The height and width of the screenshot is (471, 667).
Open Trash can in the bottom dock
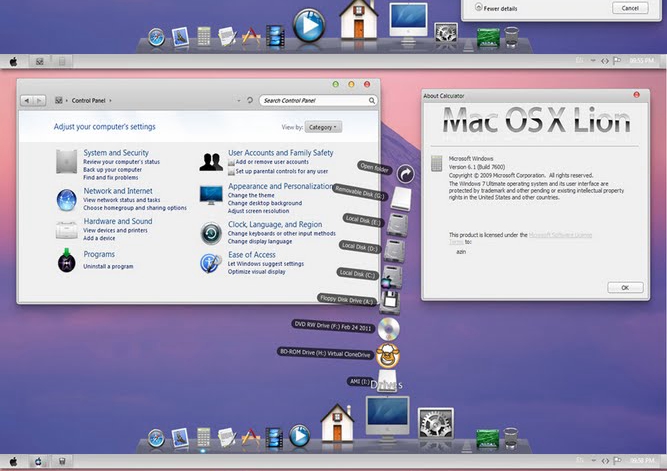(510, 438)
